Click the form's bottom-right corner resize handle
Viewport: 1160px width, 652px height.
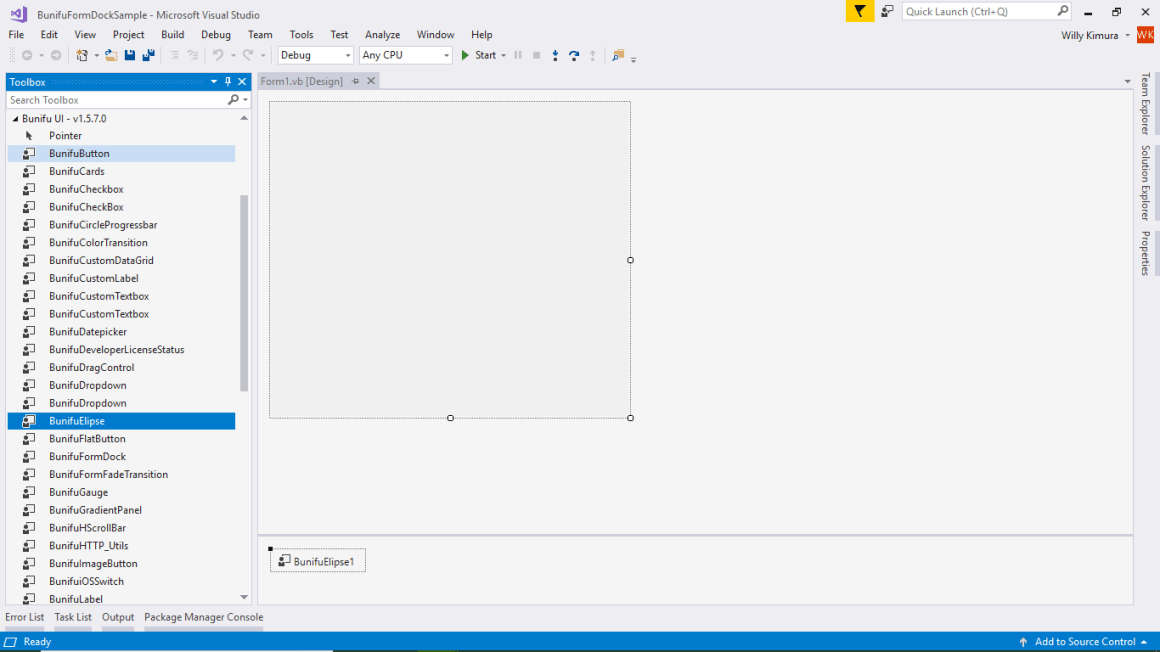[630, 418]
